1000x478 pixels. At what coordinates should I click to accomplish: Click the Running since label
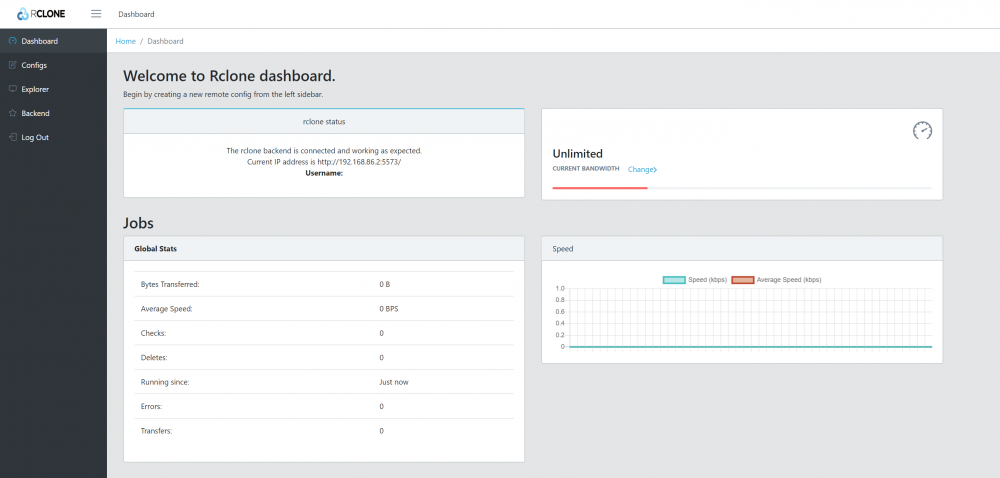tap(165, 382)
